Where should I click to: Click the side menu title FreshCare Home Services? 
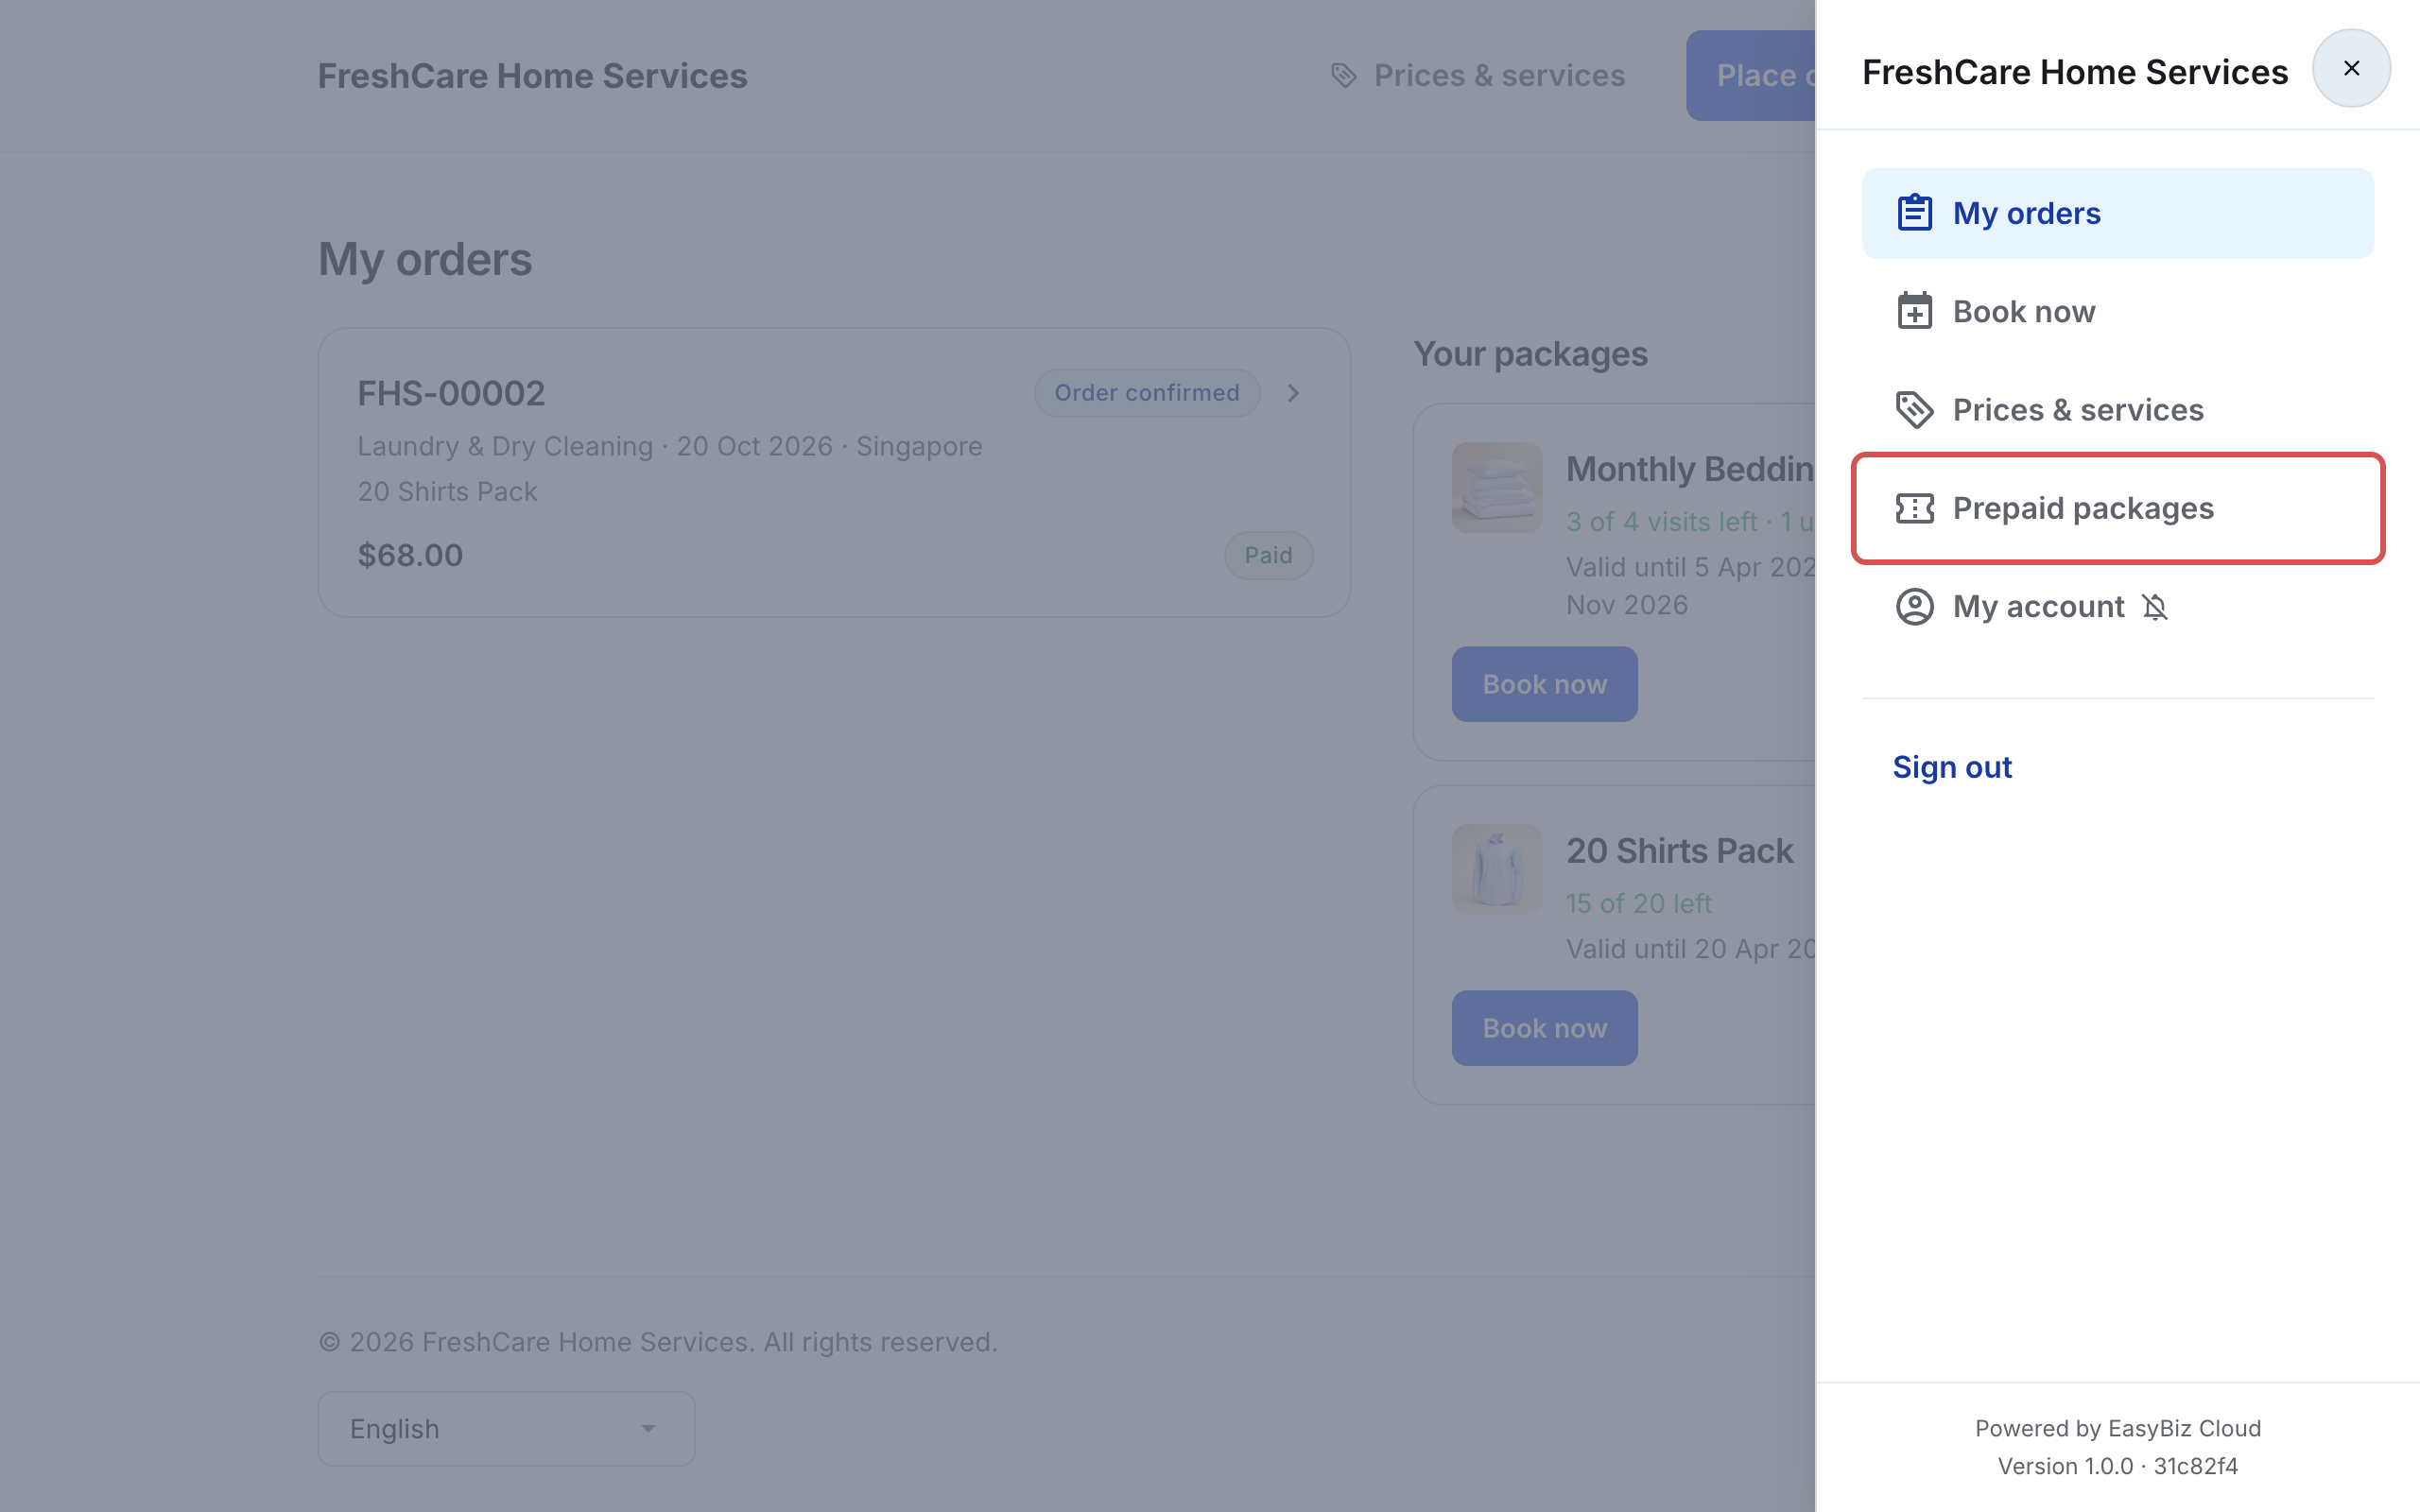2074,72
